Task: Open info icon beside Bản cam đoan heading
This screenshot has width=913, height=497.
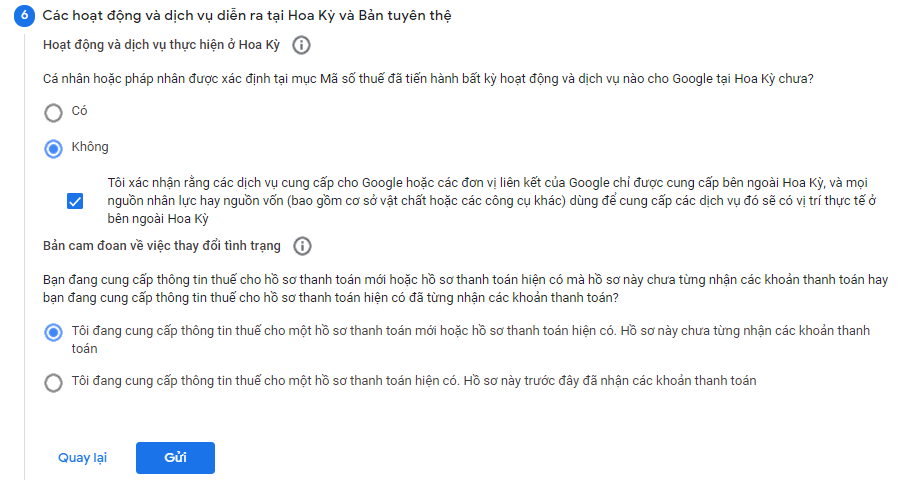Action: pyautogui.click(x=303, y=246)
